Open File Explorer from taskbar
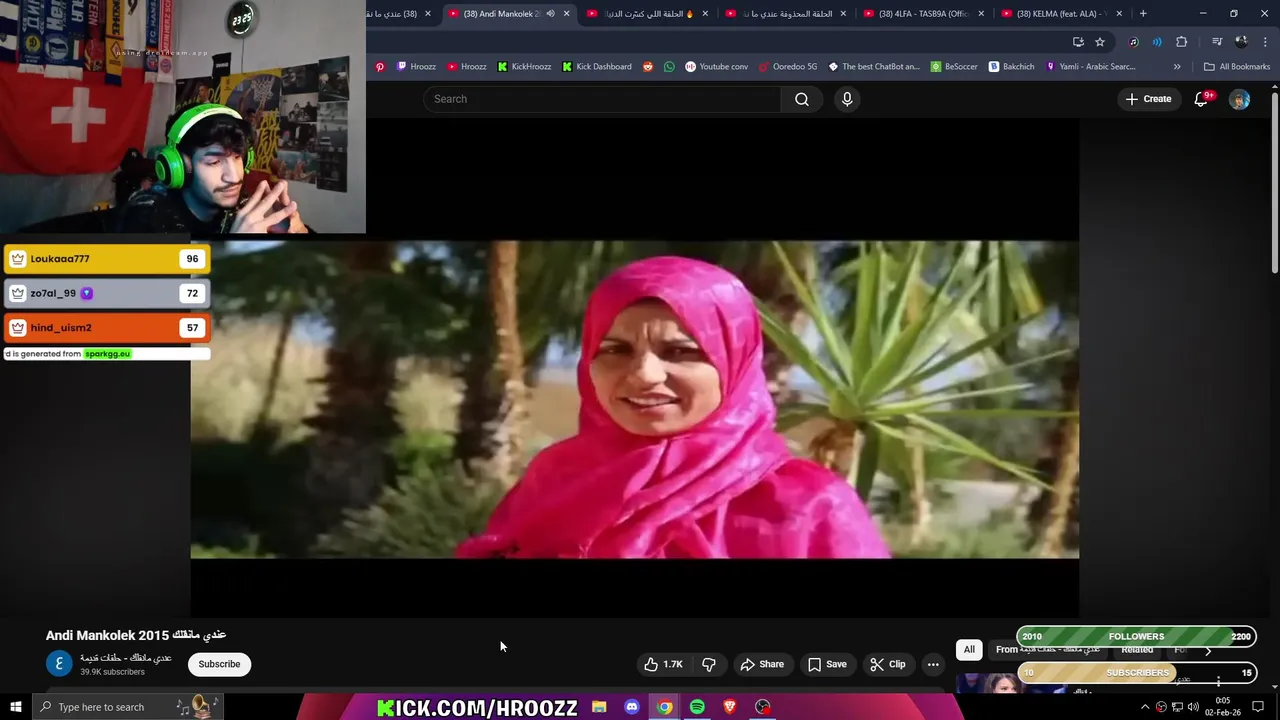Image resolution: width=1280 pixels, height=720 pixels. coord(599,707)
